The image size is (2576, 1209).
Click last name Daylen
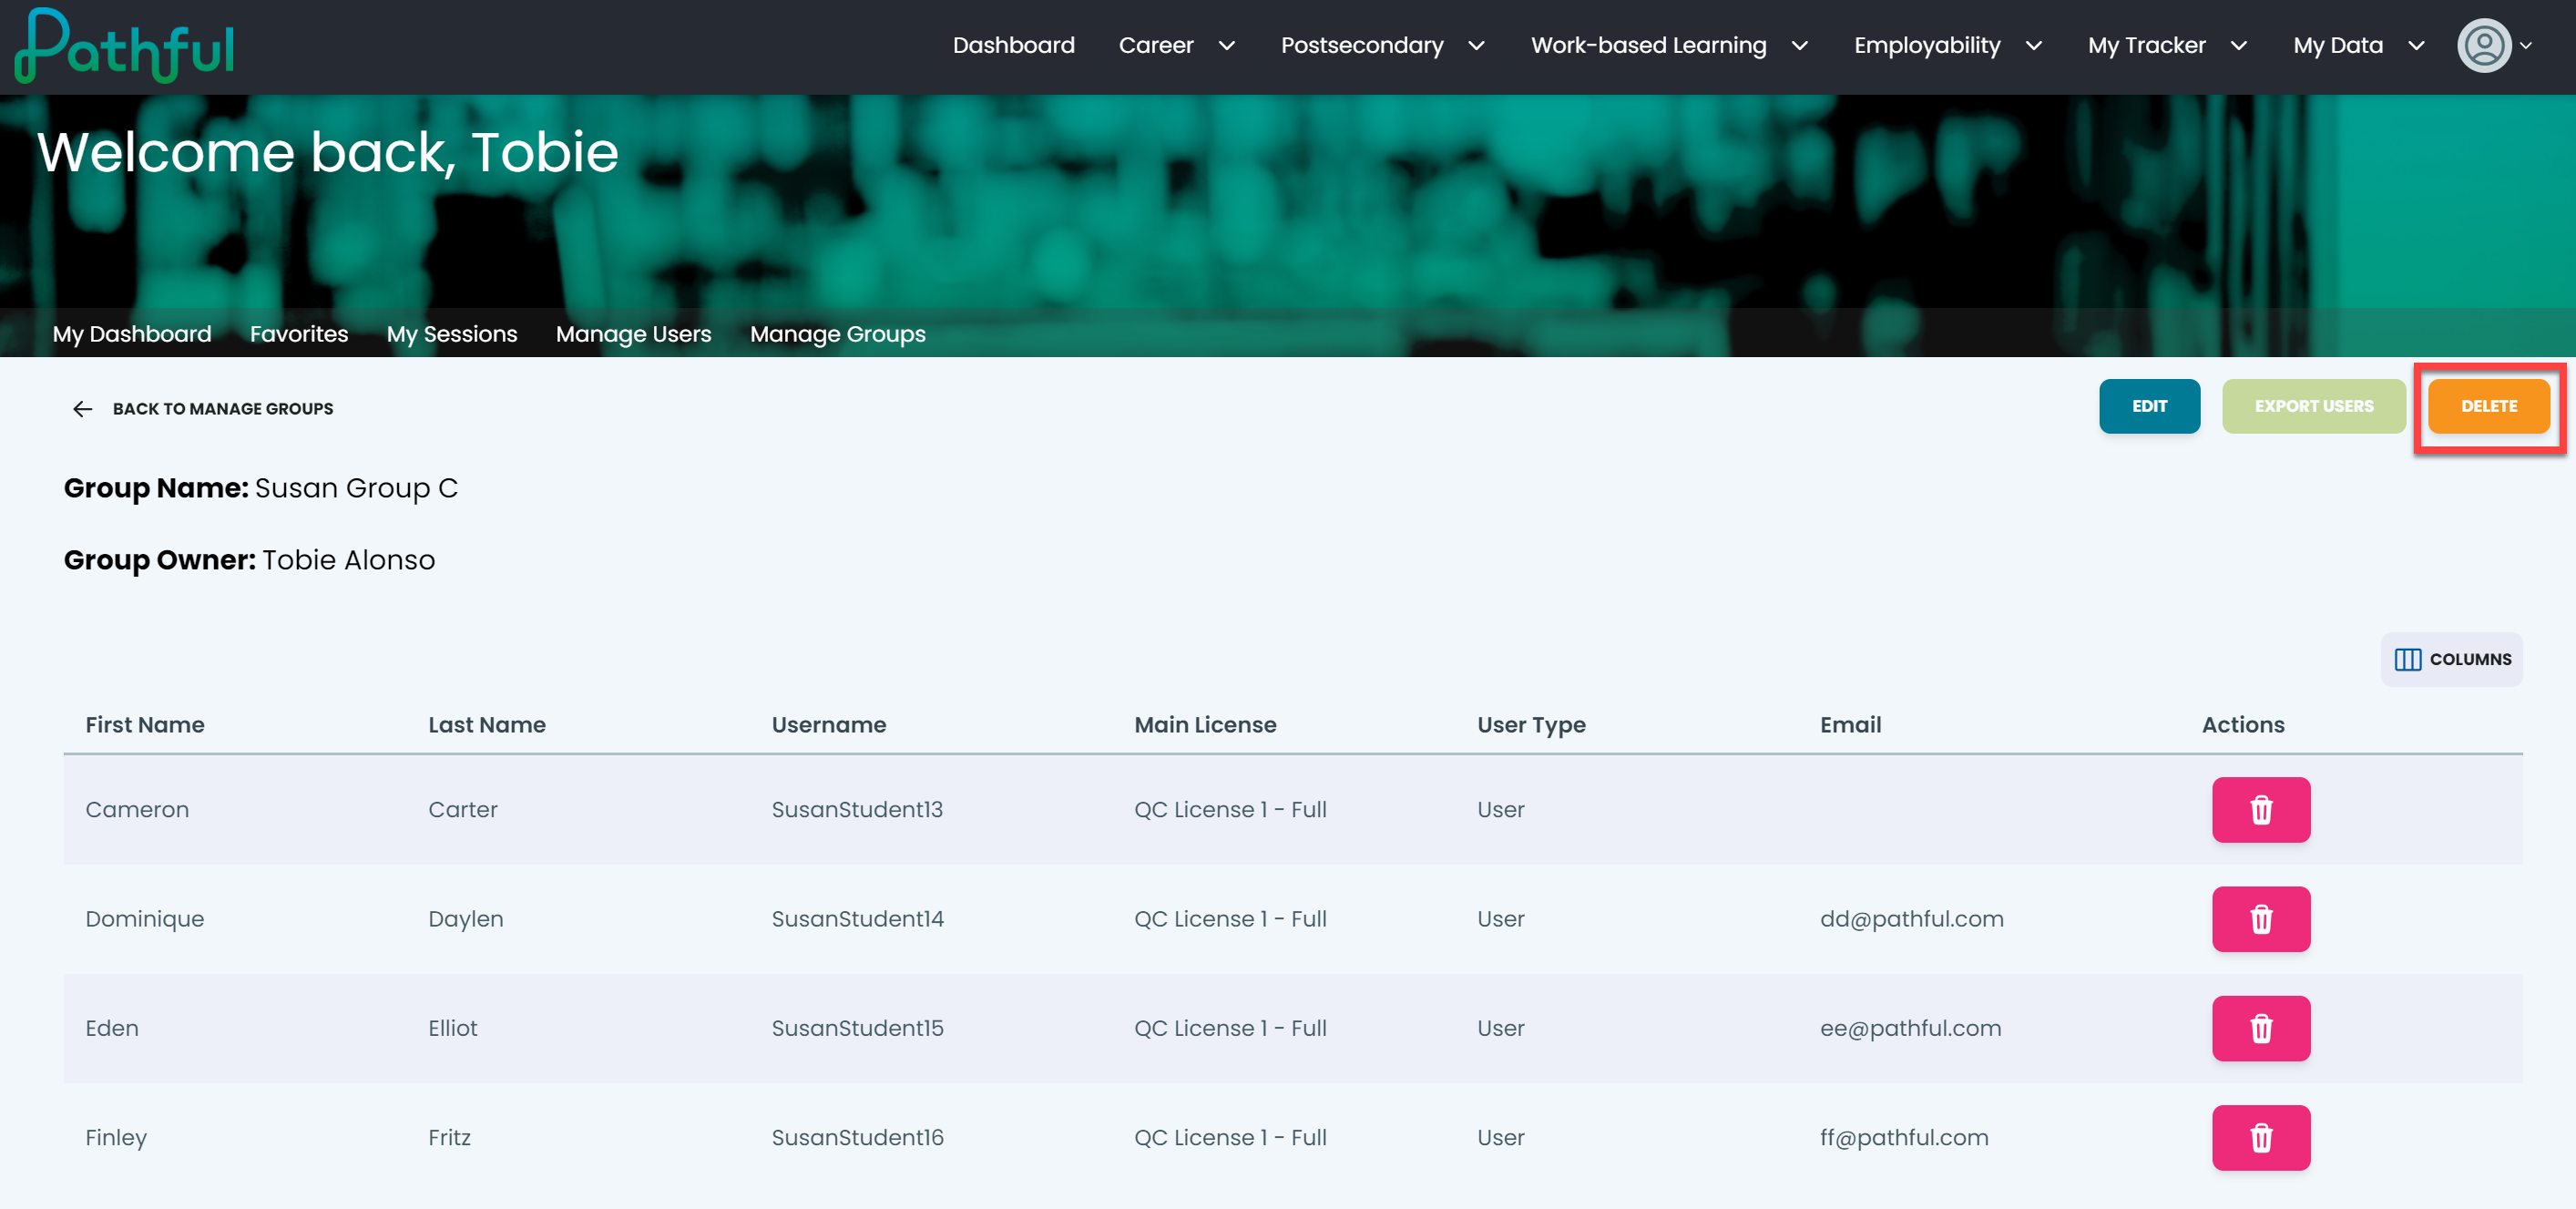pyautogui.click(x=466, y=919)
